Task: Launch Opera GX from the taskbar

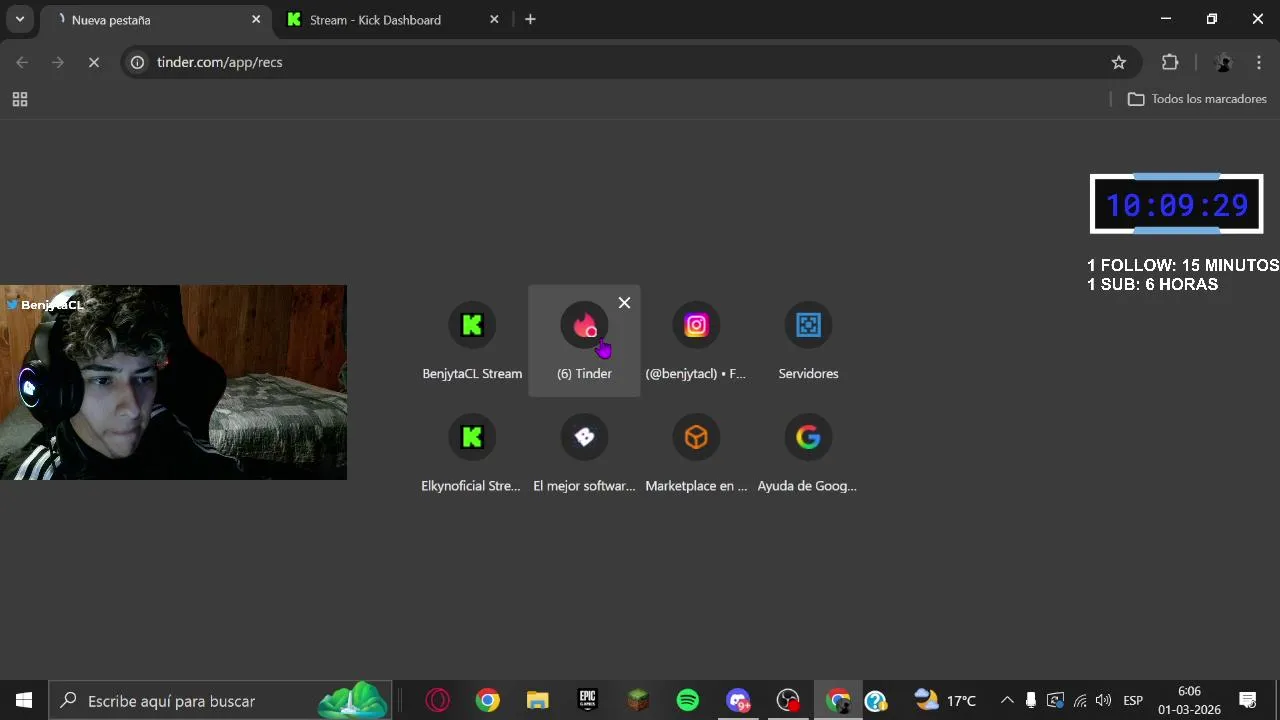Action: 437,701
